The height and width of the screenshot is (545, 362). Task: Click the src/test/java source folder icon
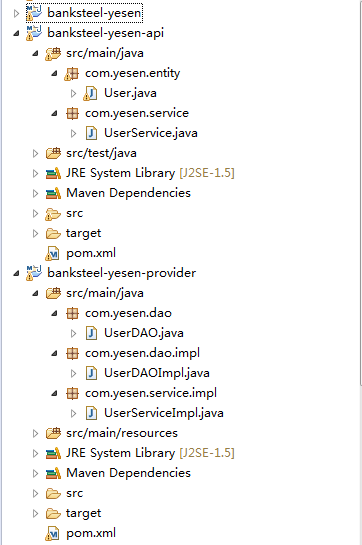(x=53, y=153)
